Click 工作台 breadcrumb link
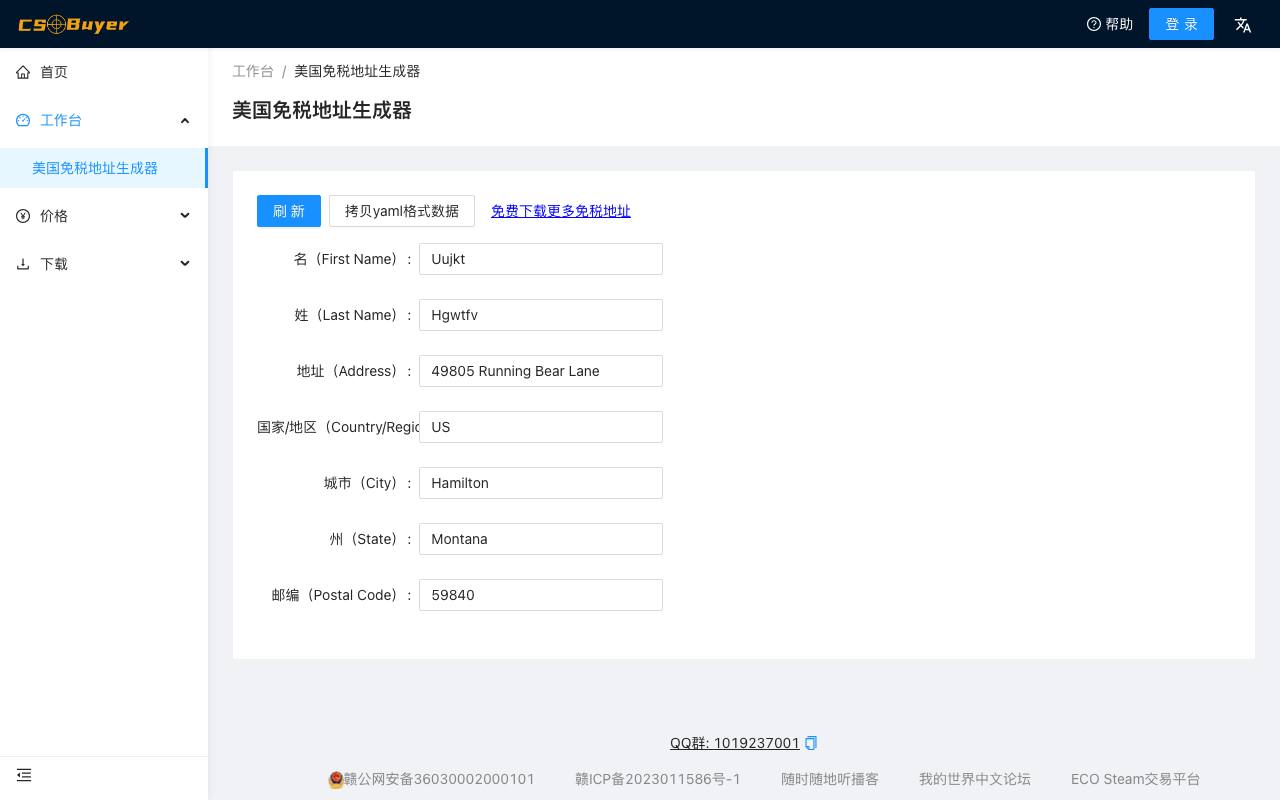 click(253, 71)
